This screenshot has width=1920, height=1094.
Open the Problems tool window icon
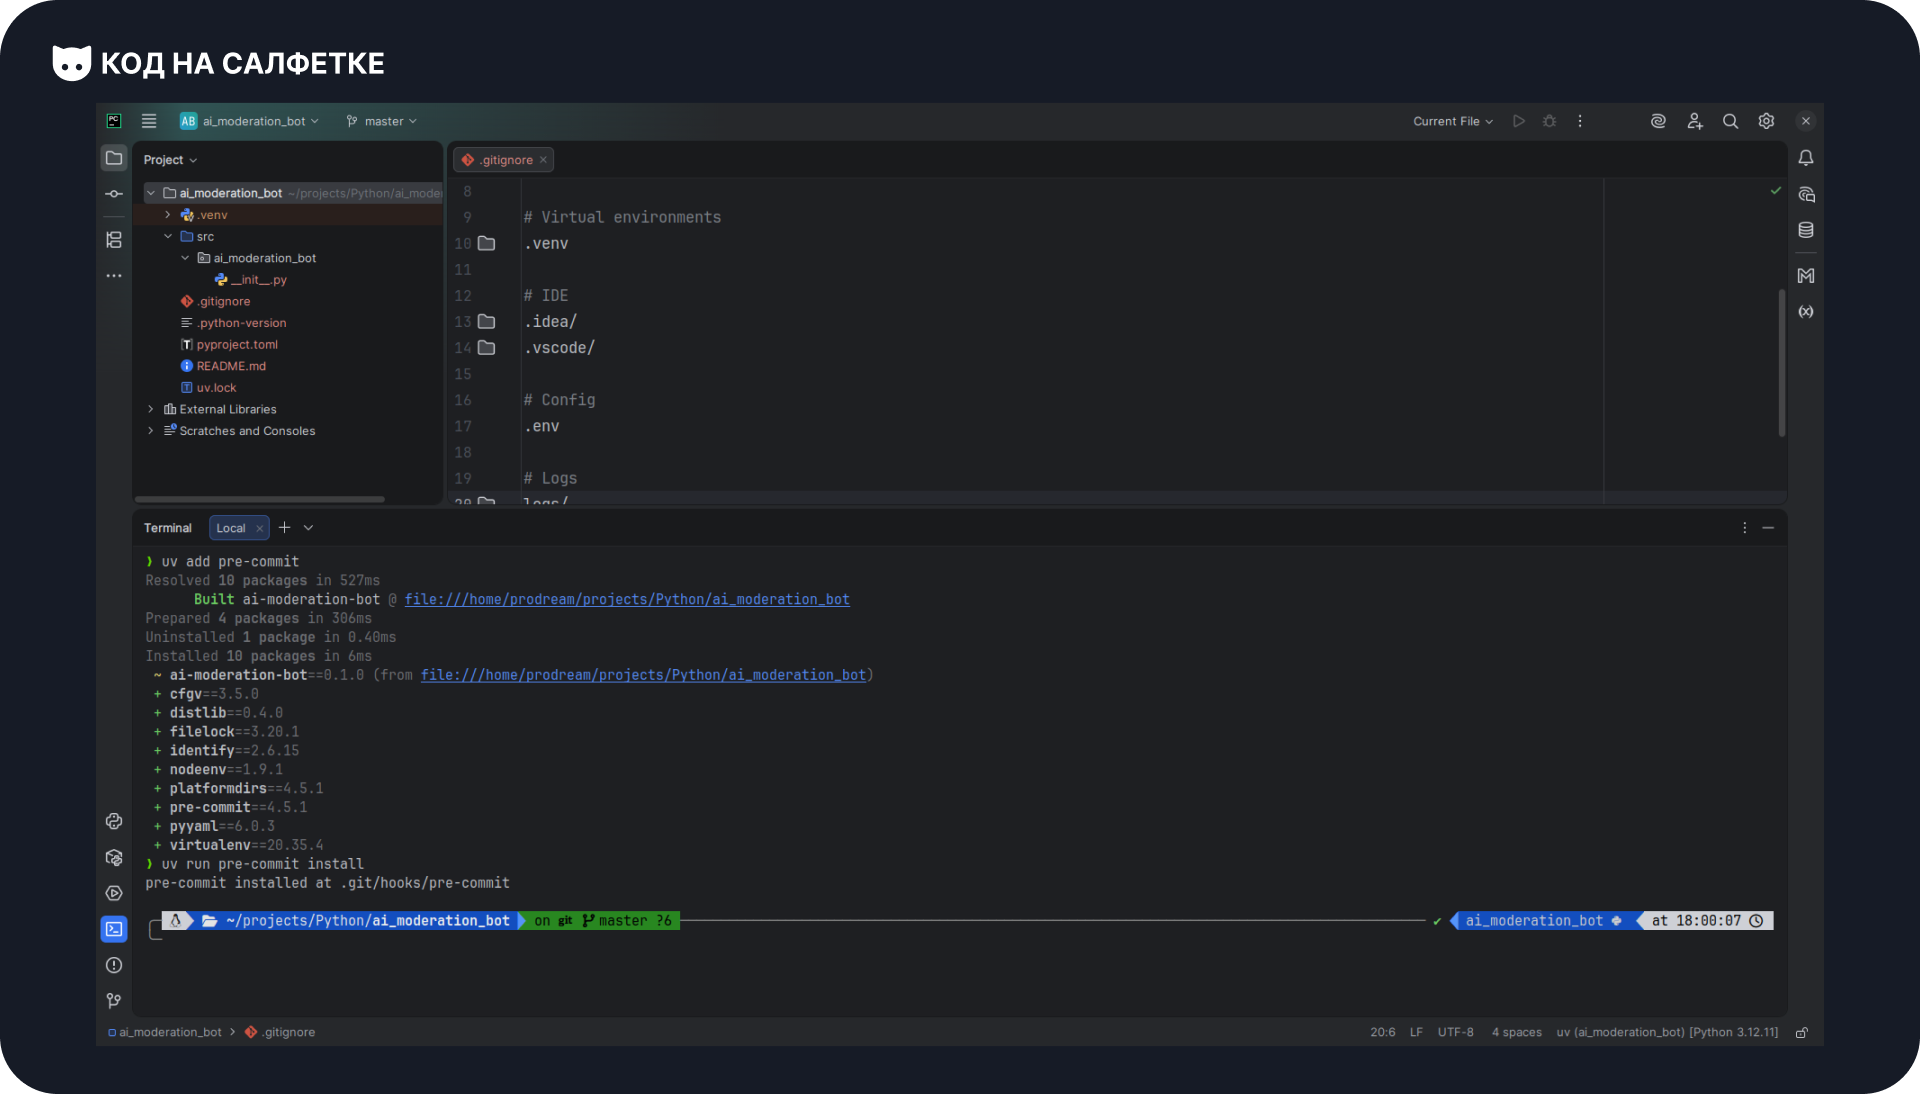(114, 965)
